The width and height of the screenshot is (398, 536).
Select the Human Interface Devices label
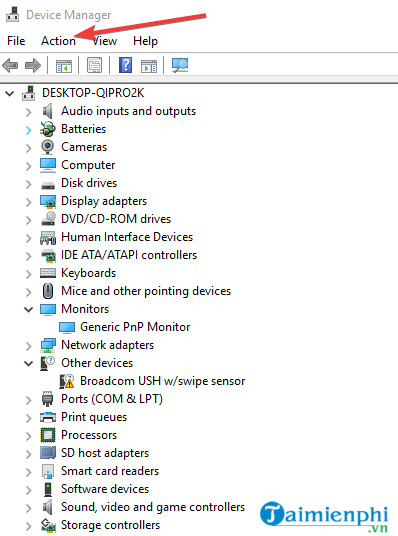(127, 237)
